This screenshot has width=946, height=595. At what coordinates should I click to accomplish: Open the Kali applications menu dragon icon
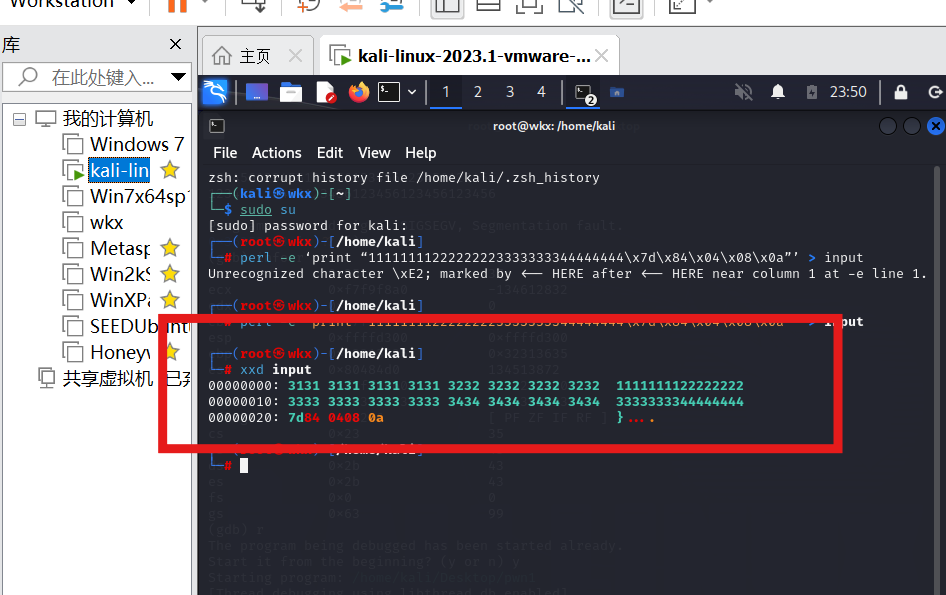215,92
